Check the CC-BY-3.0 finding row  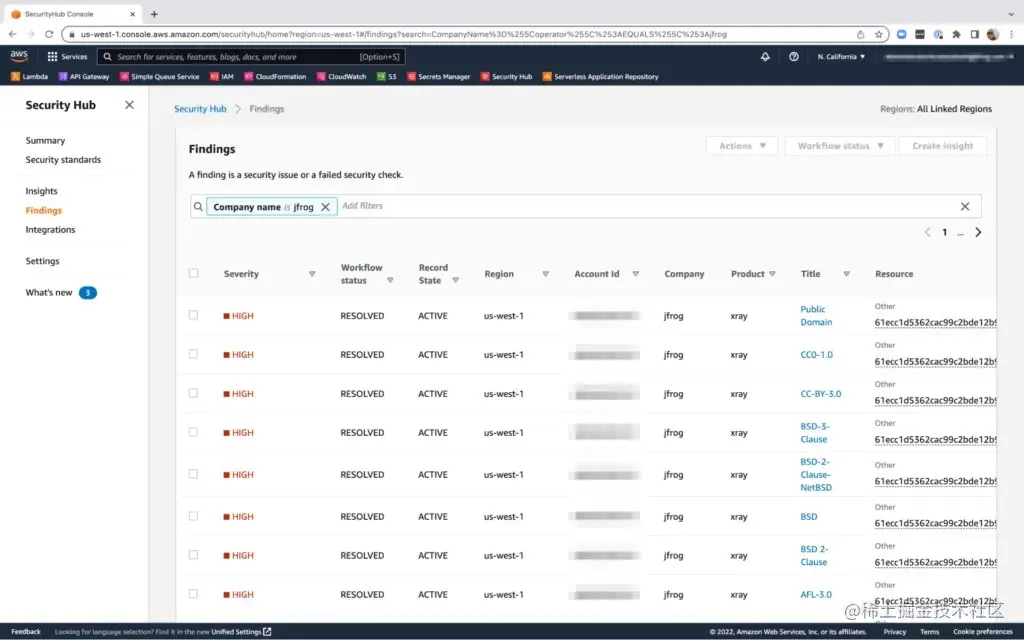[x=193, y=393]
